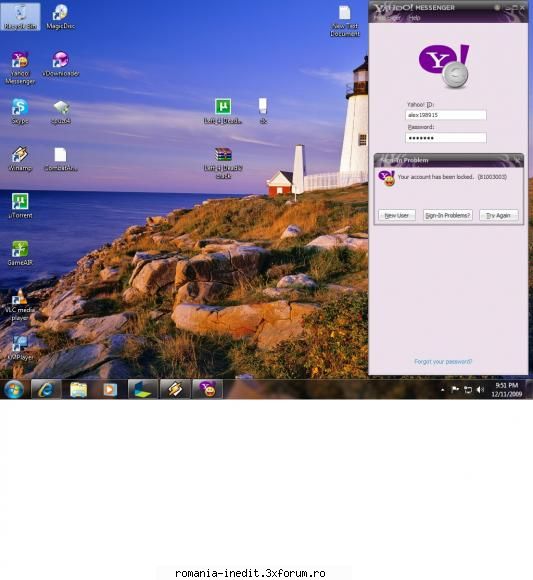
Task: Open the Windows Start menu orb
Action: pos(14,389)
